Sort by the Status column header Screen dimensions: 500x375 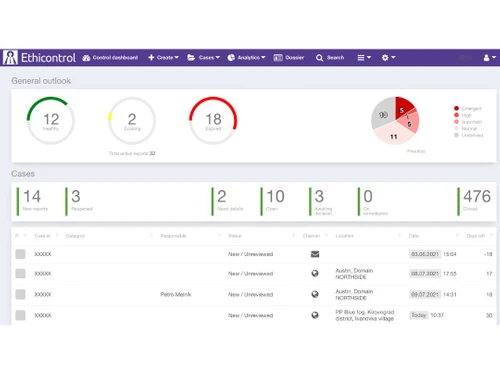(235, 236)
